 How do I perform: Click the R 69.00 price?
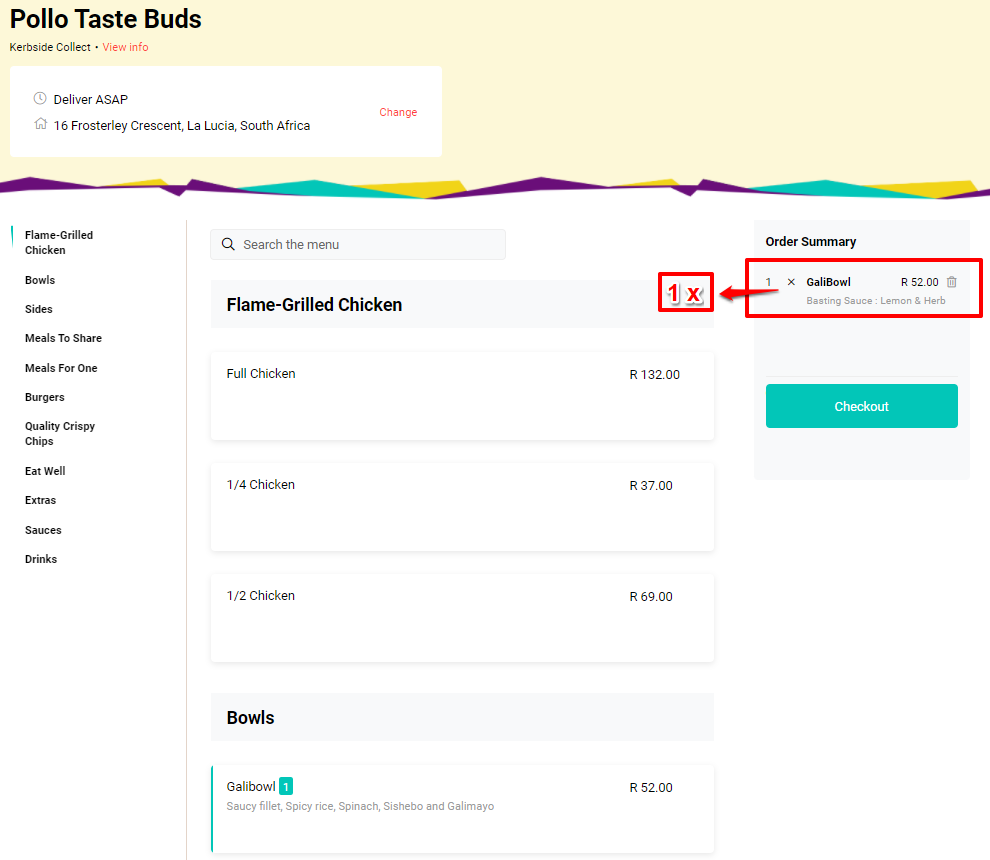pos(651,597)
